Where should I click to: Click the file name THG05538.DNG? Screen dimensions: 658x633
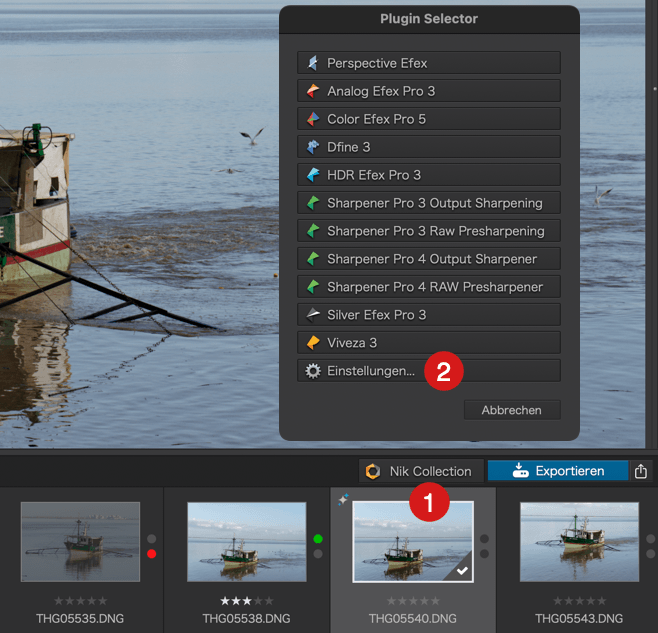pyautogui.click(x=247, y=619)
